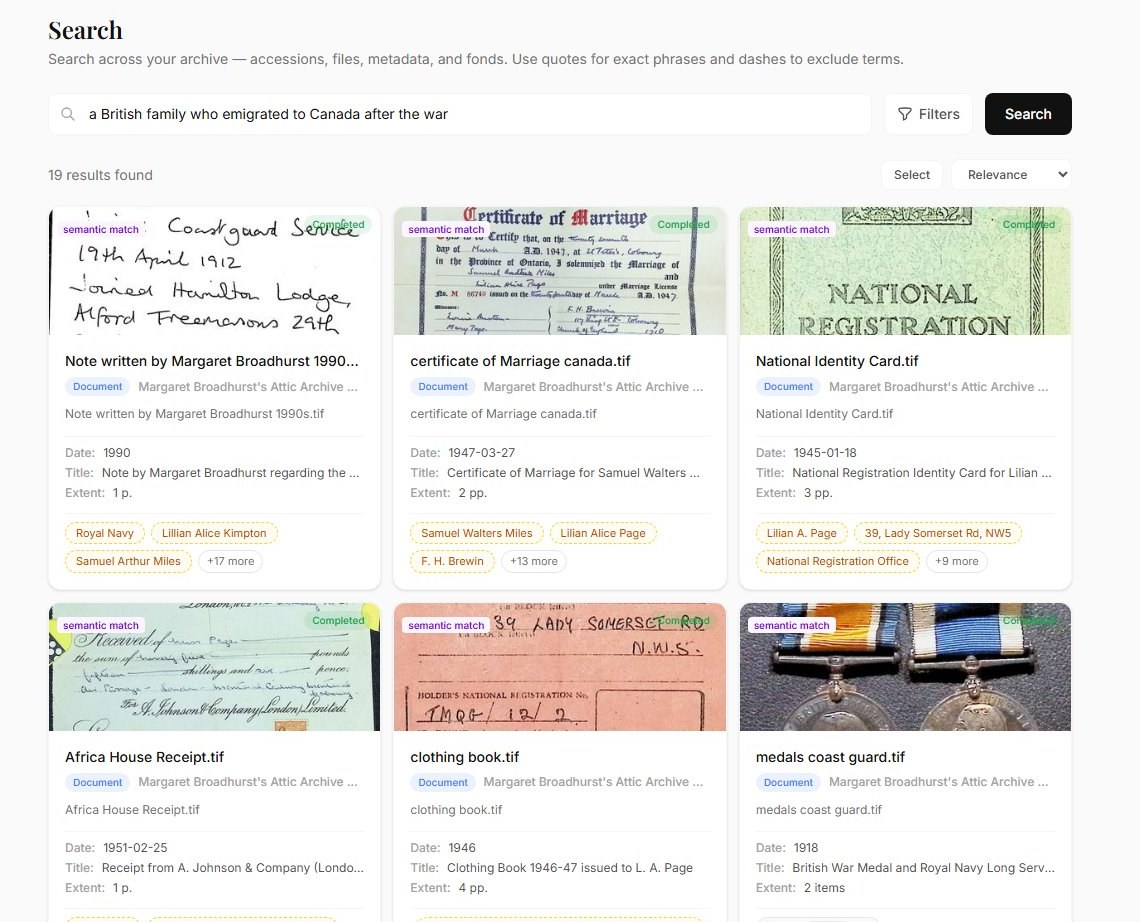
Task: Click the magnifier icon in search box
Action: (x=68, y=114)
